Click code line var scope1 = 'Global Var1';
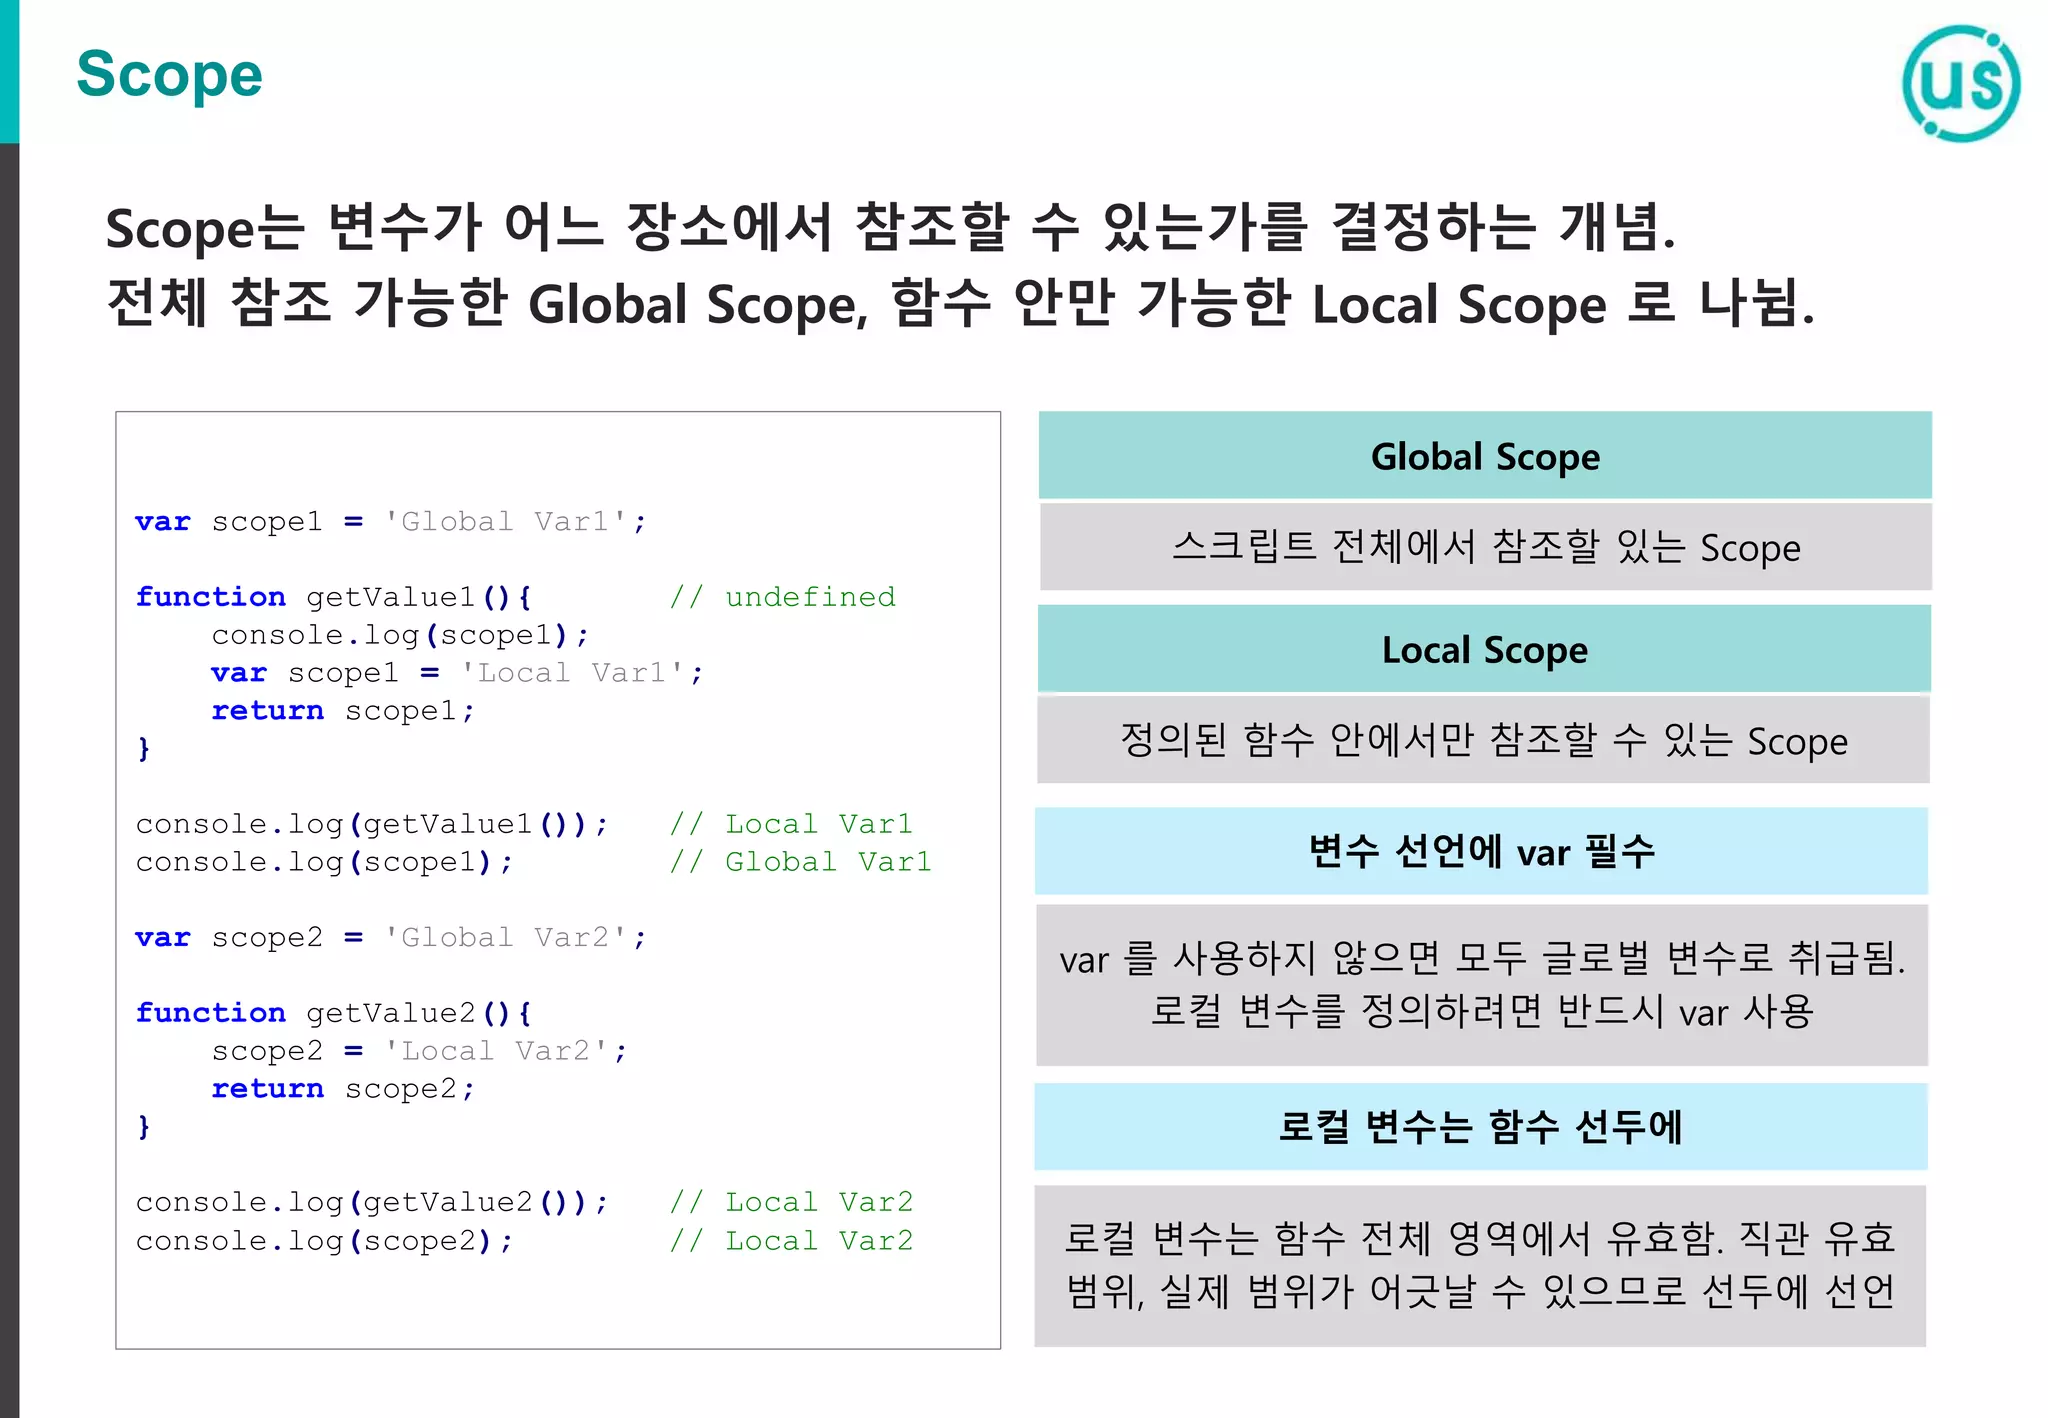Screen dimensions: 2048x1418 [x=391, y=522]
